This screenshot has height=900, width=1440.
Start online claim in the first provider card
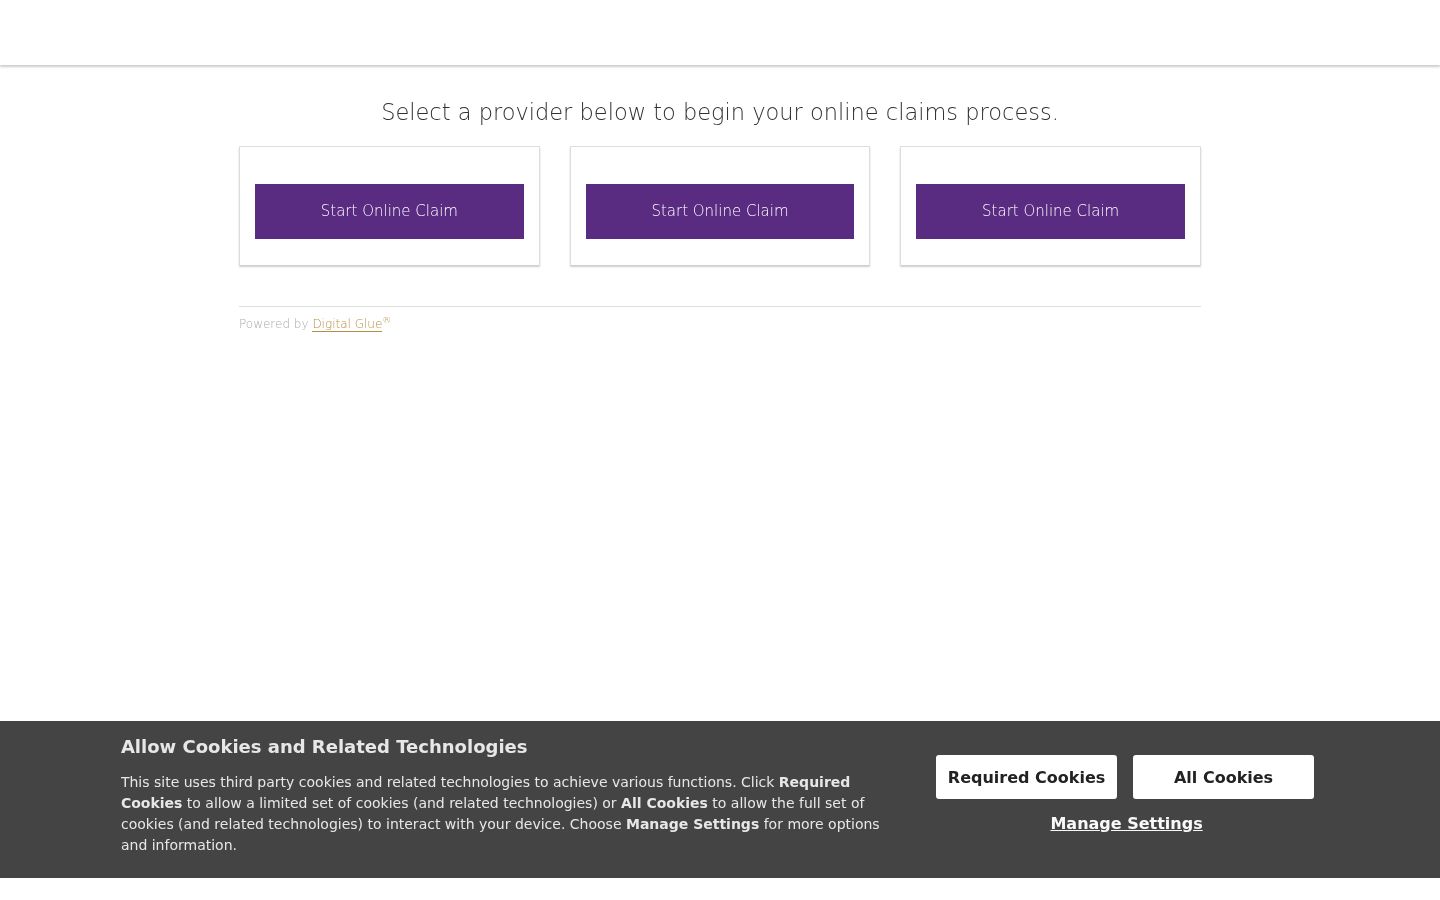point(389,211)
